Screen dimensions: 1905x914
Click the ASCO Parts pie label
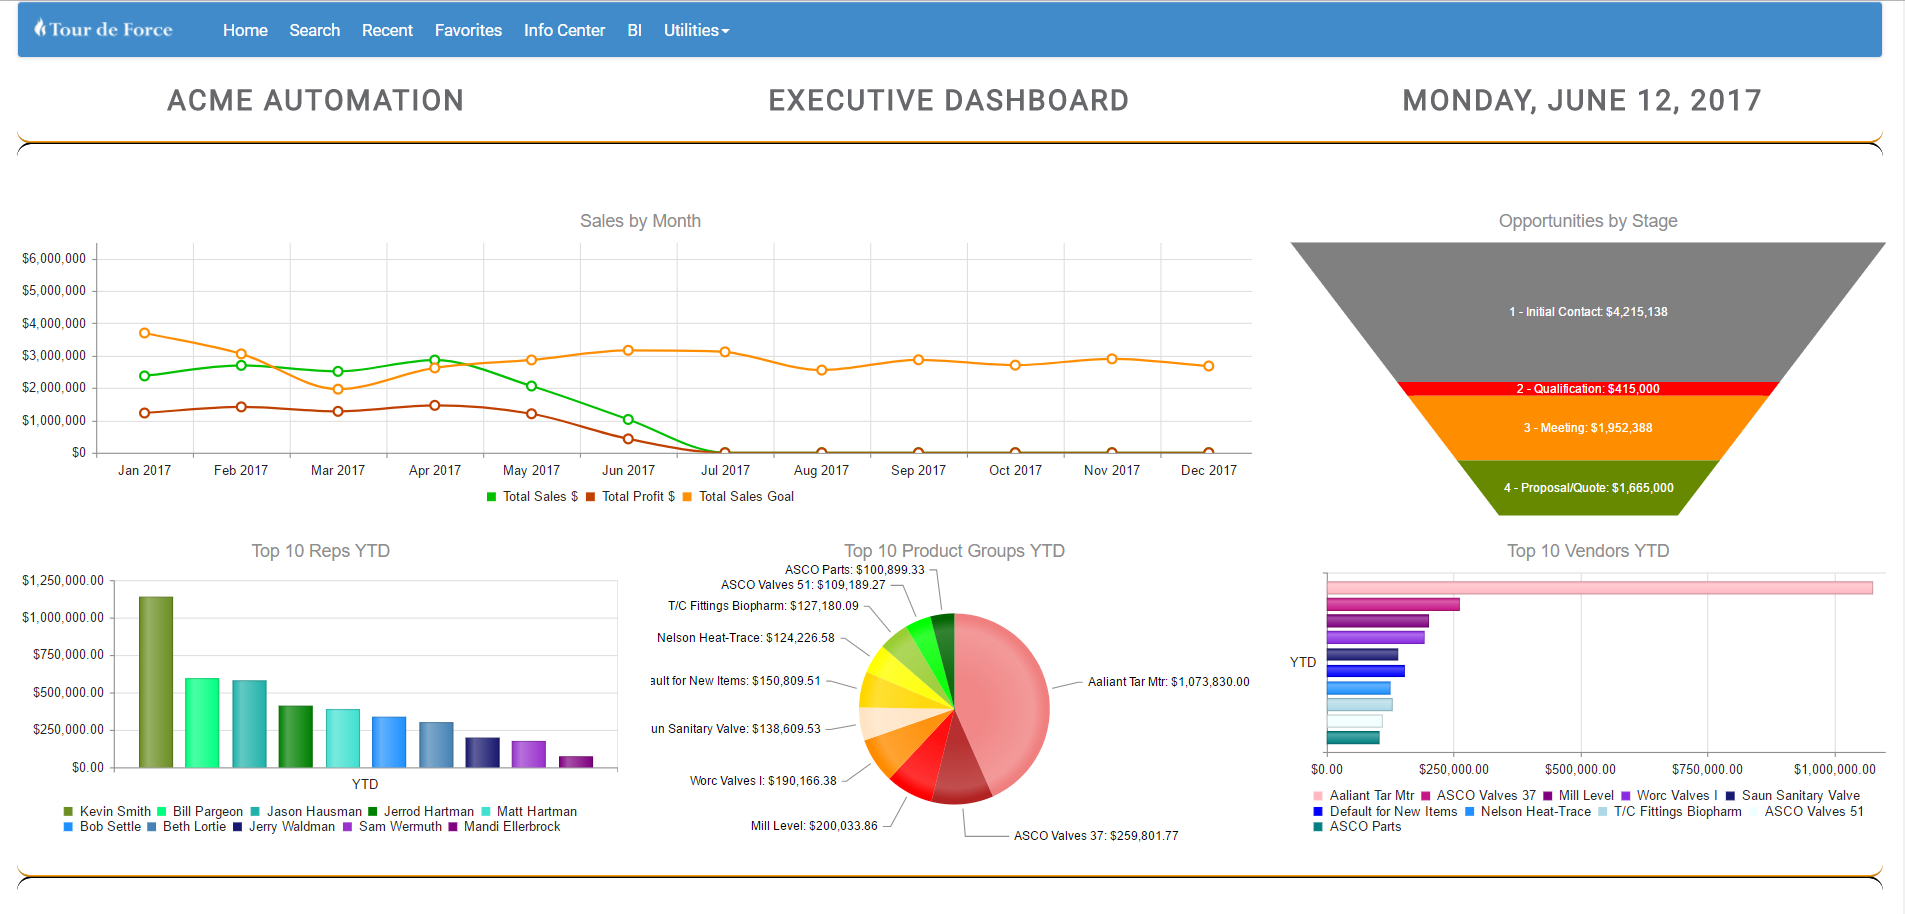click(855, 570)
